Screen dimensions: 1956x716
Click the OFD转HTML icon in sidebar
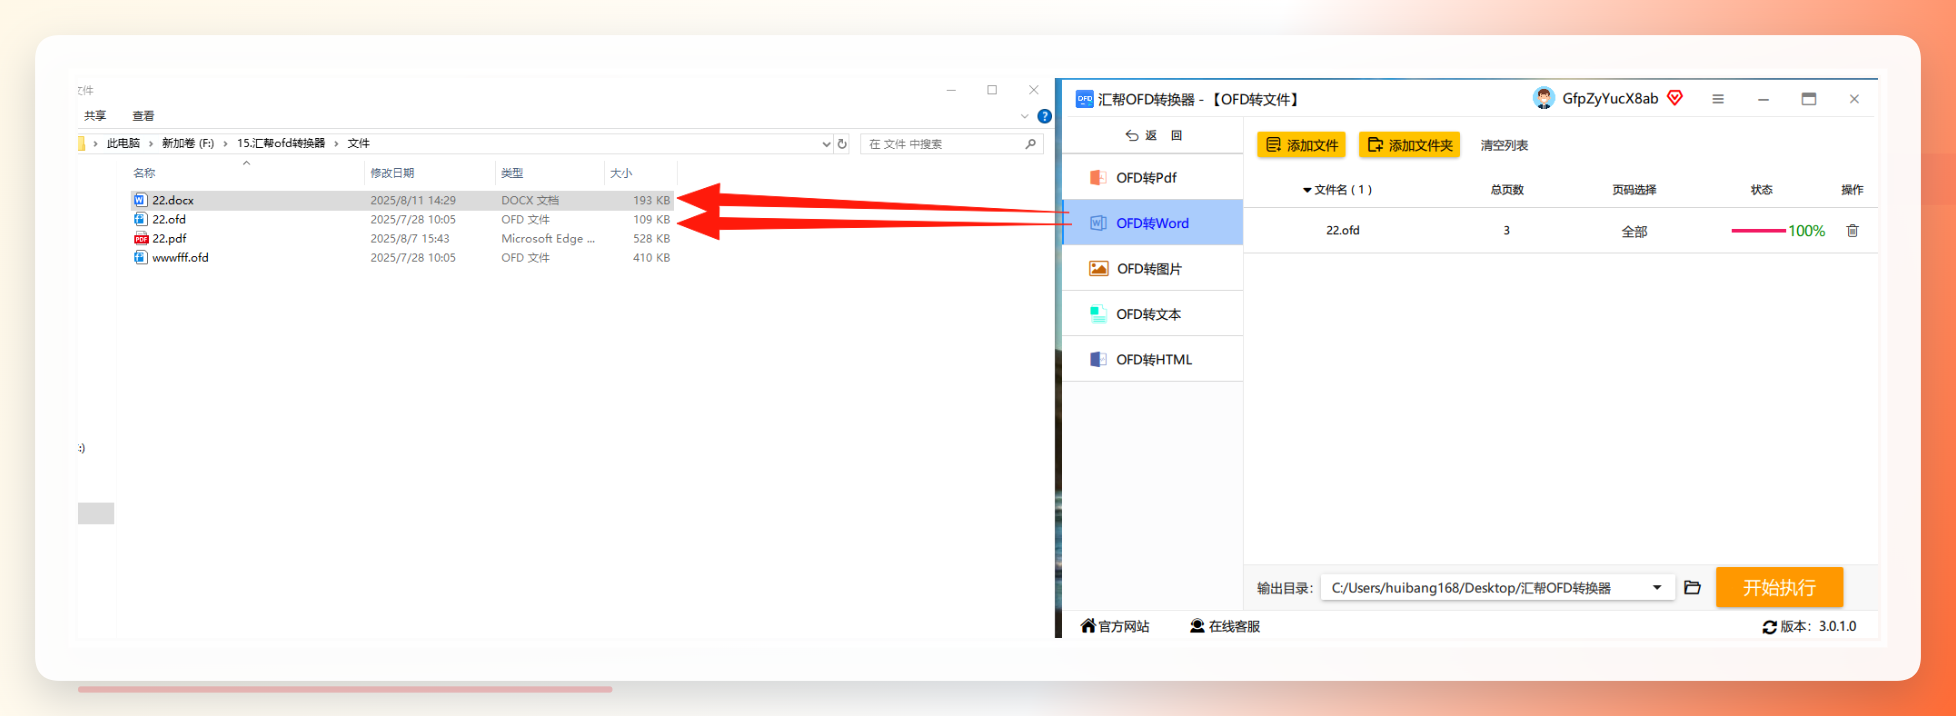pyautogui.click(x=1098, y=359)
